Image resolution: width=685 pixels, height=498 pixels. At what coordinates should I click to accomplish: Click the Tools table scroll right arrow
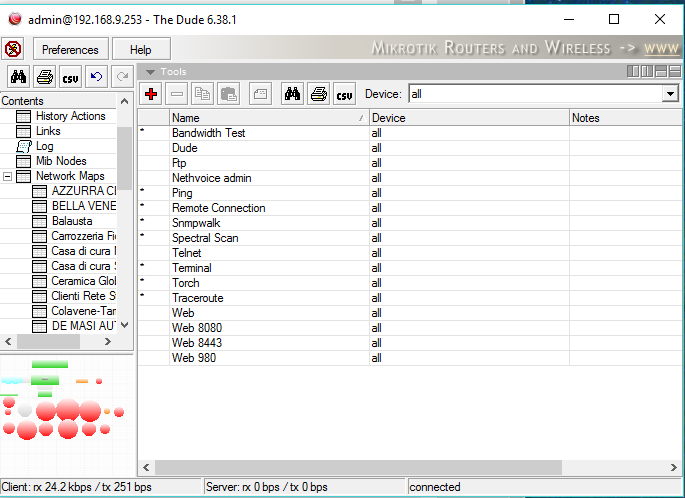tap(673, 467)
